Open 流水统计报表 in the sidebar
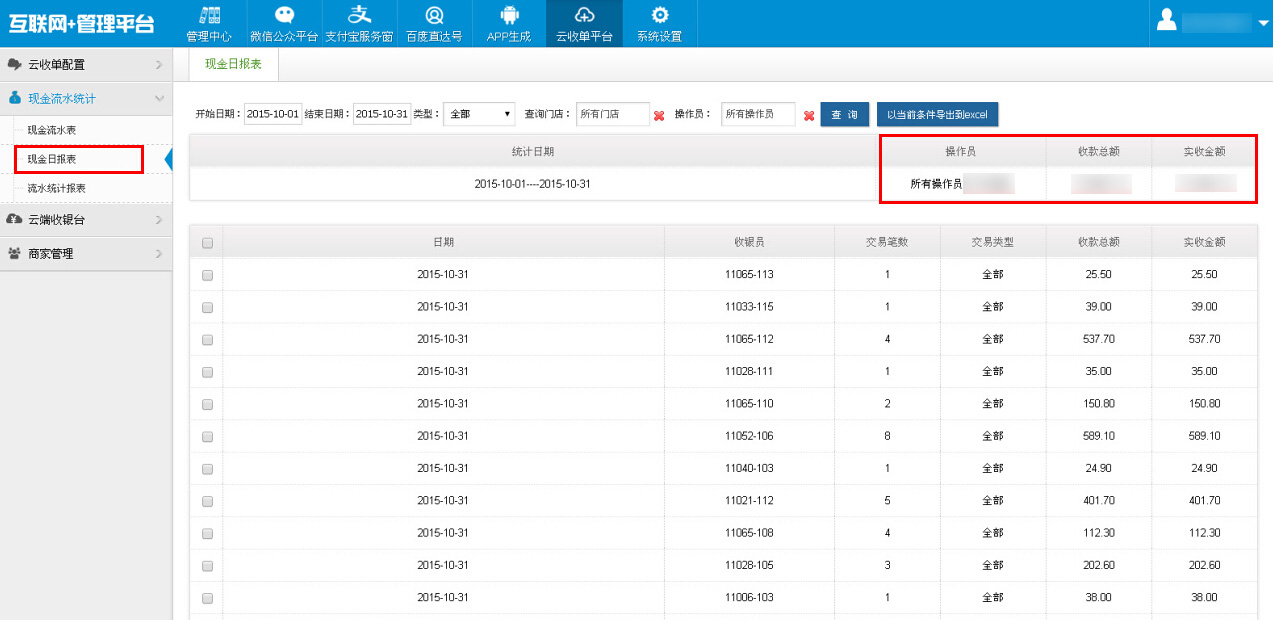The height and width of the screenshot is (620, 1273). [56, 188]
